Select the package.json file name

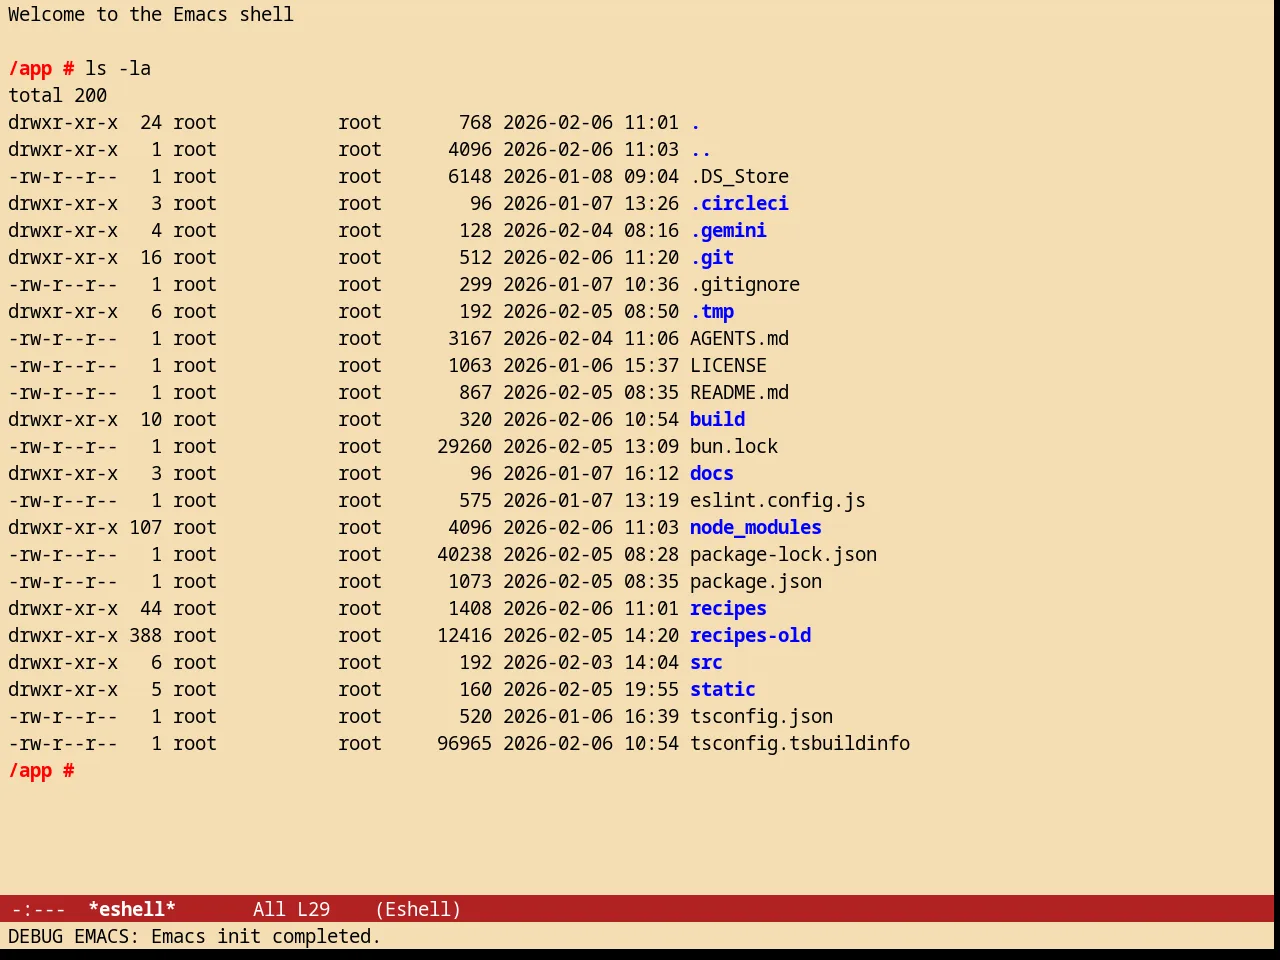(756, 582)
